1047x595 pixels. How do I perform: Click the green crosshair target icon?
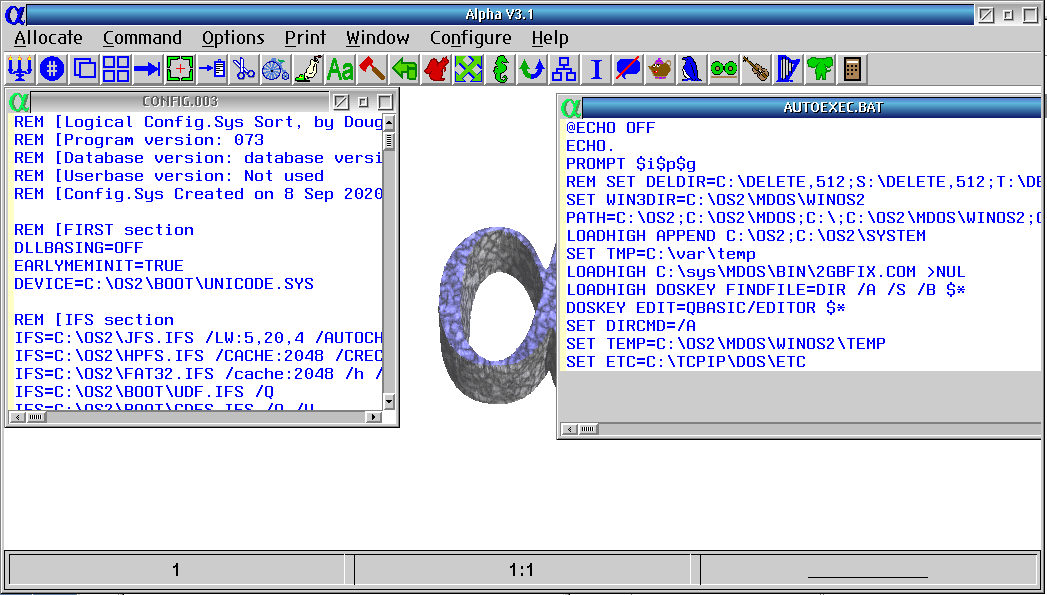180,69
